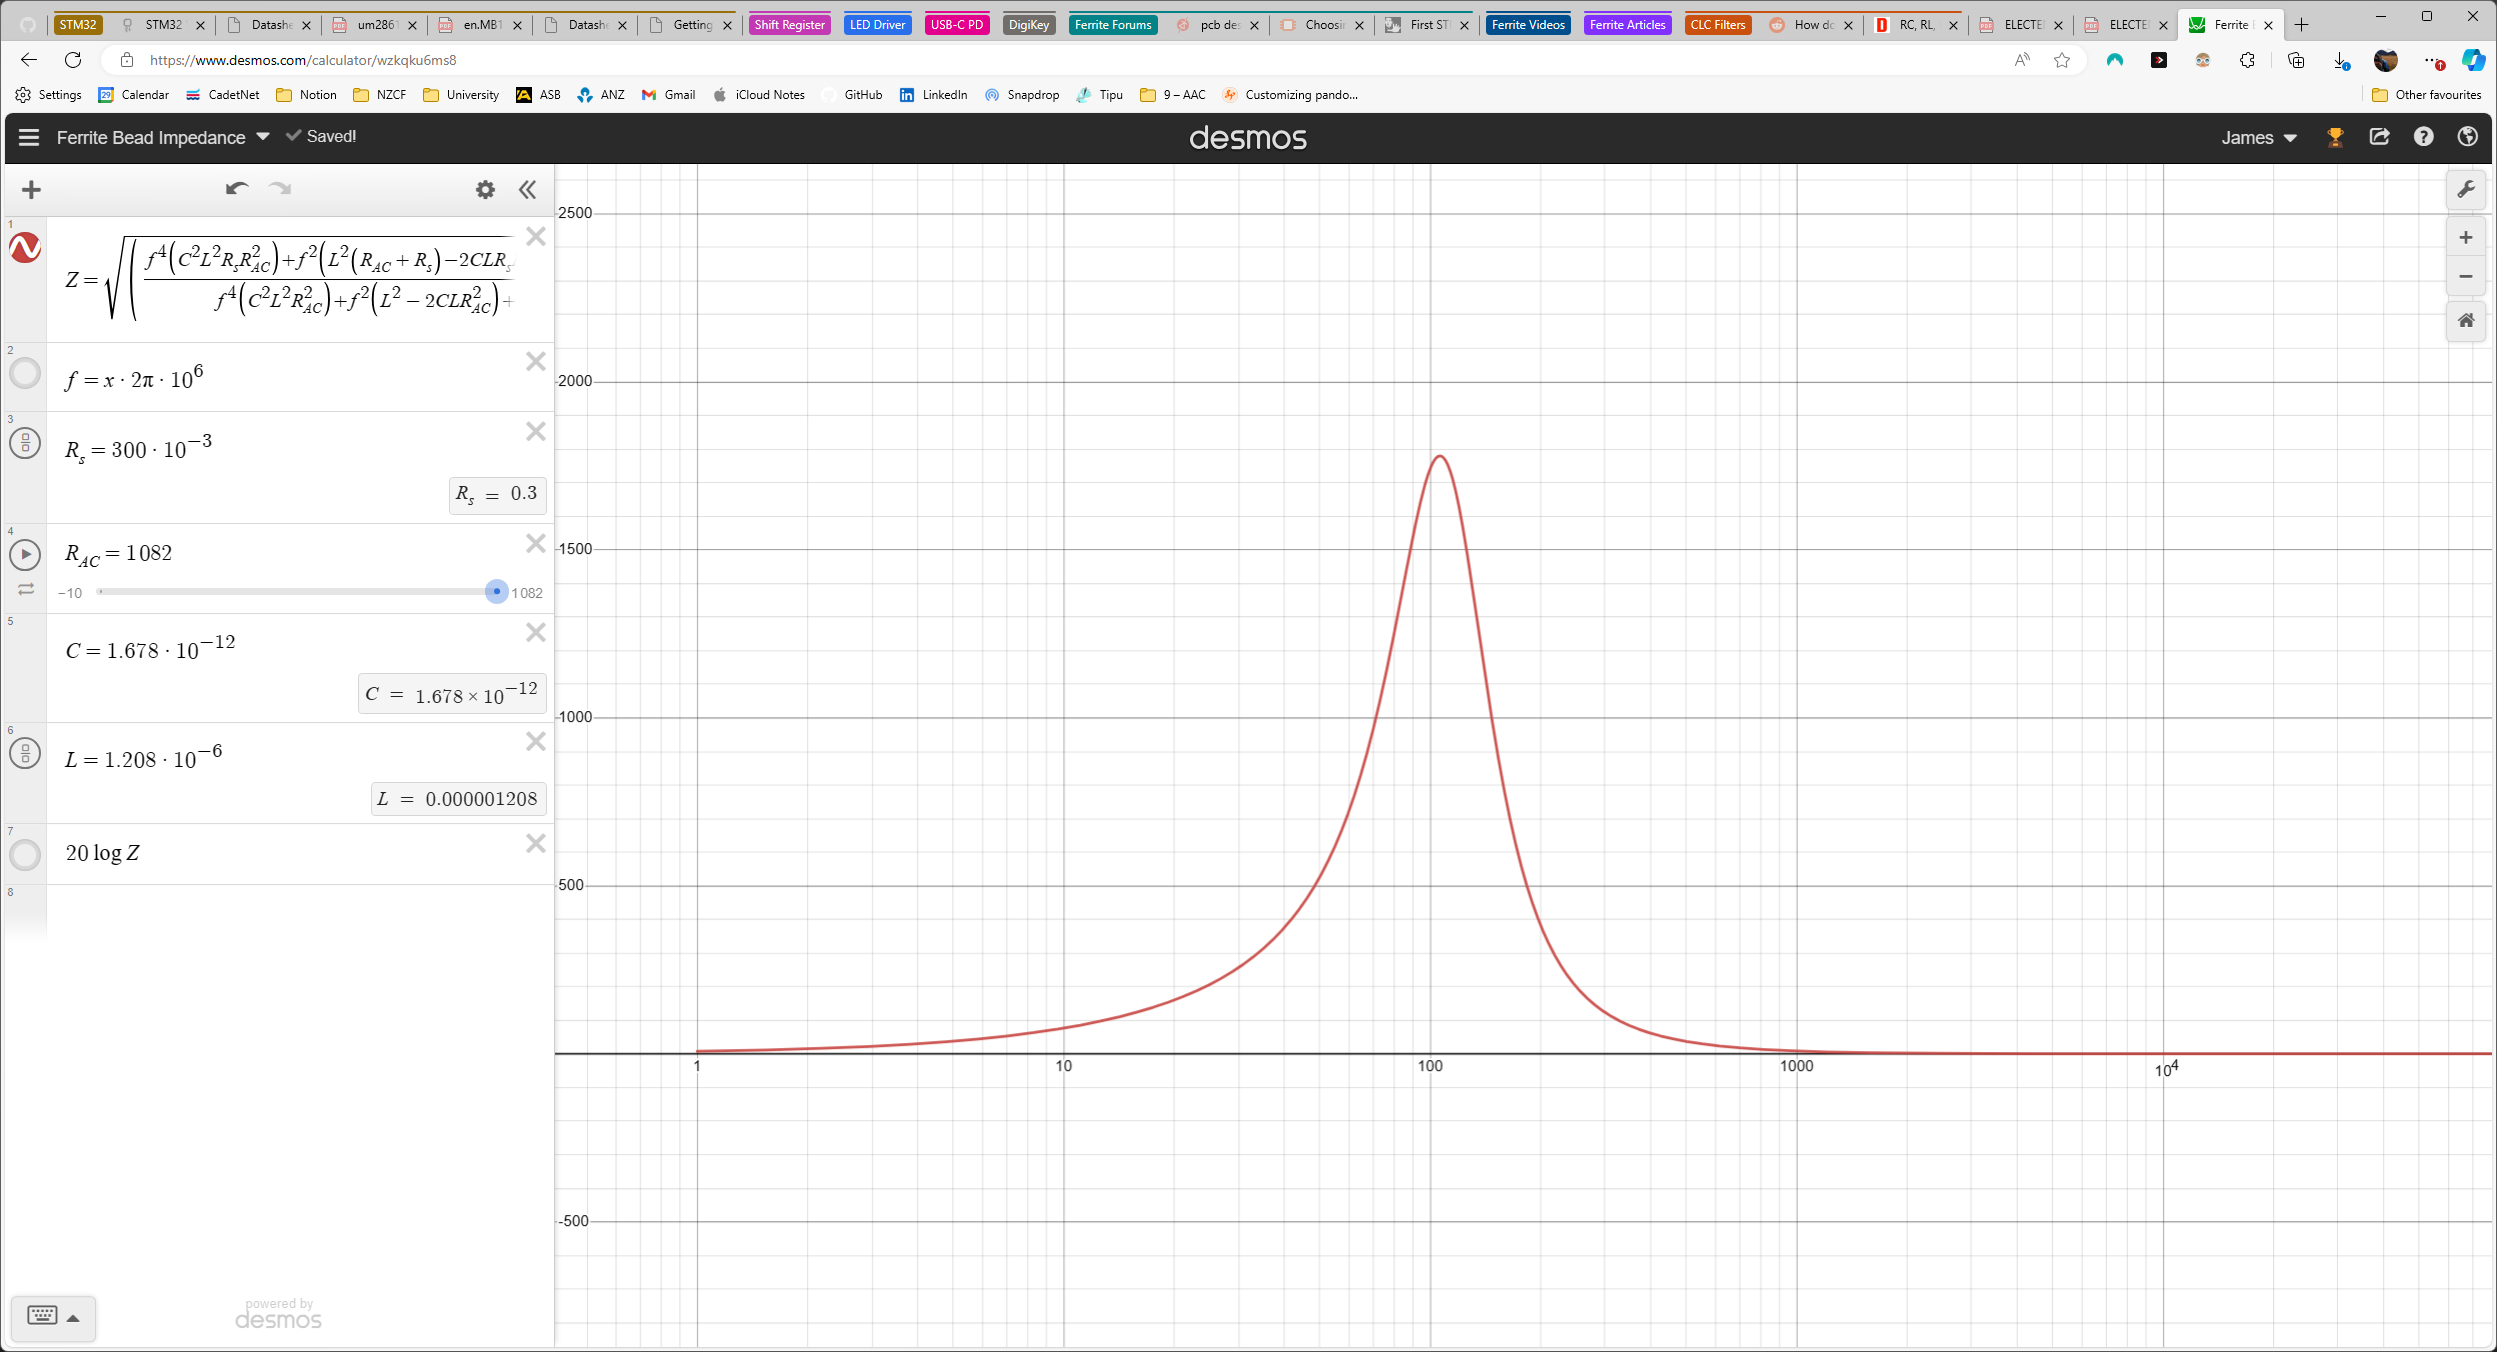Toggle visibility of the f expression
The image size is (2497, 1352).
pyautogui.click(x=25, y=373)
